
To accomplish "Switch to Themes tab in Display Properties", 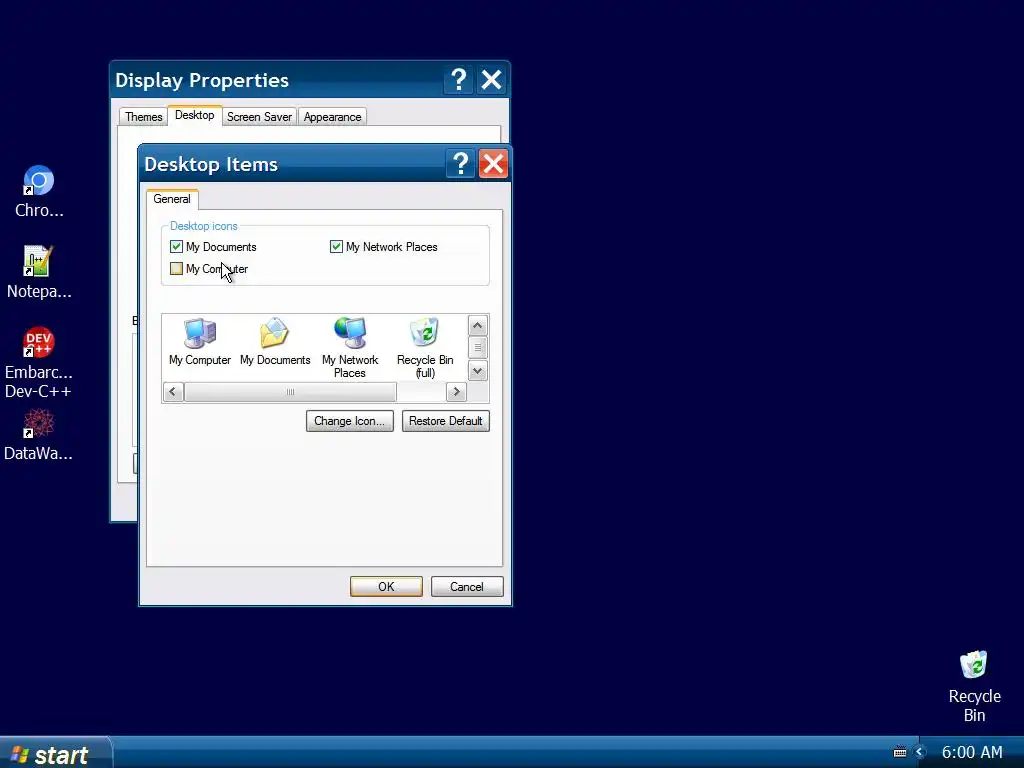I will (144, 117).
